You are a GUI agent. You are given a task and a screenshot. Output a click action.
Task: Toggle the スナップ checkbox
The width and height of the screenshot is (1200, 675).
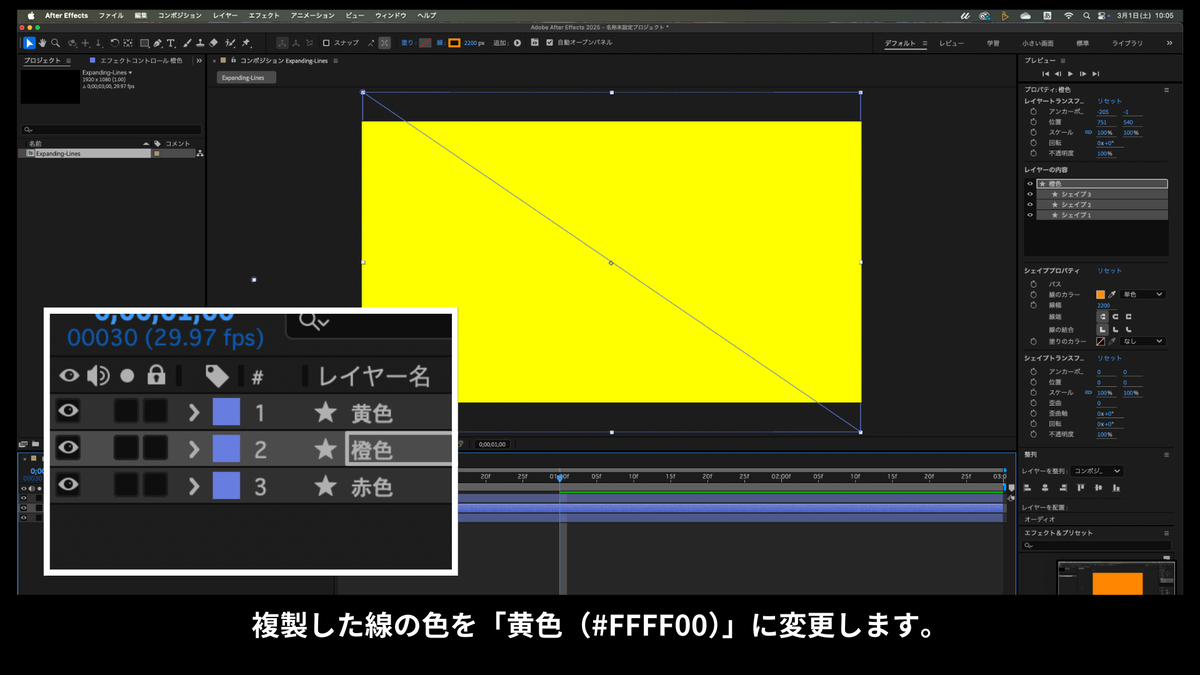coord(326,43)
